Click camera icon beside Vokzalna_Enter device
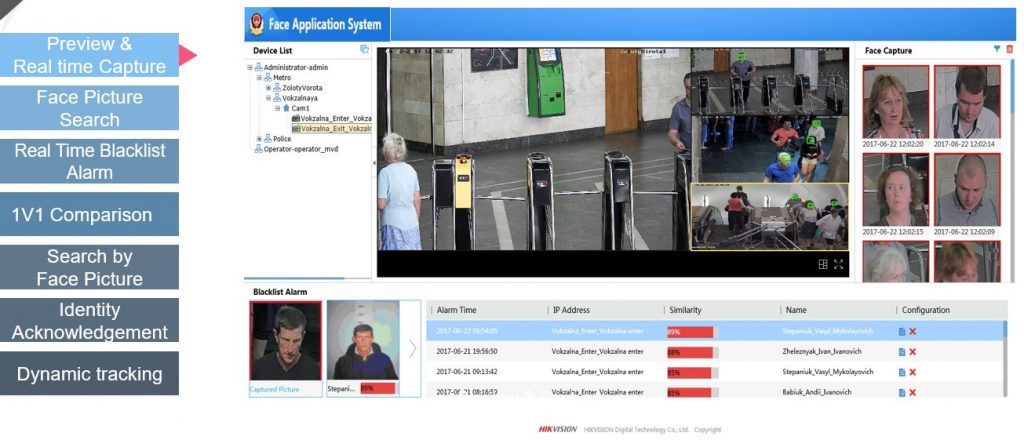 coord(295,118)
